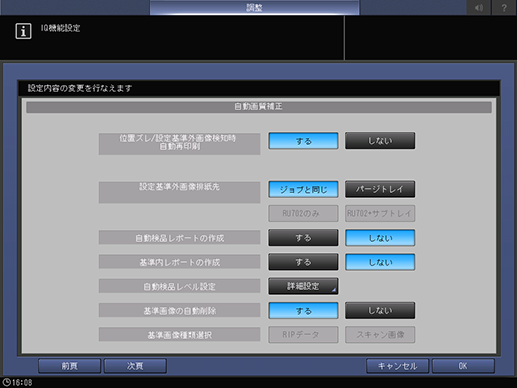The width and height of the screenshot is (517, 388).
Task: Click the clock icon in the status bar
Action: click(x=6, y=382)
